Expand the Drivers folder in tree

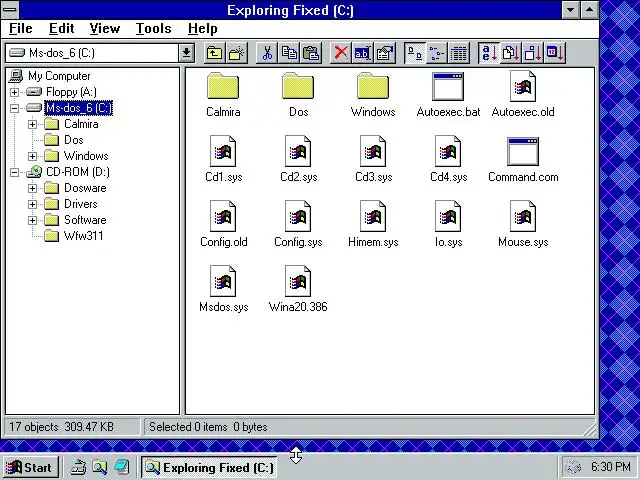[x=32, y=204]
